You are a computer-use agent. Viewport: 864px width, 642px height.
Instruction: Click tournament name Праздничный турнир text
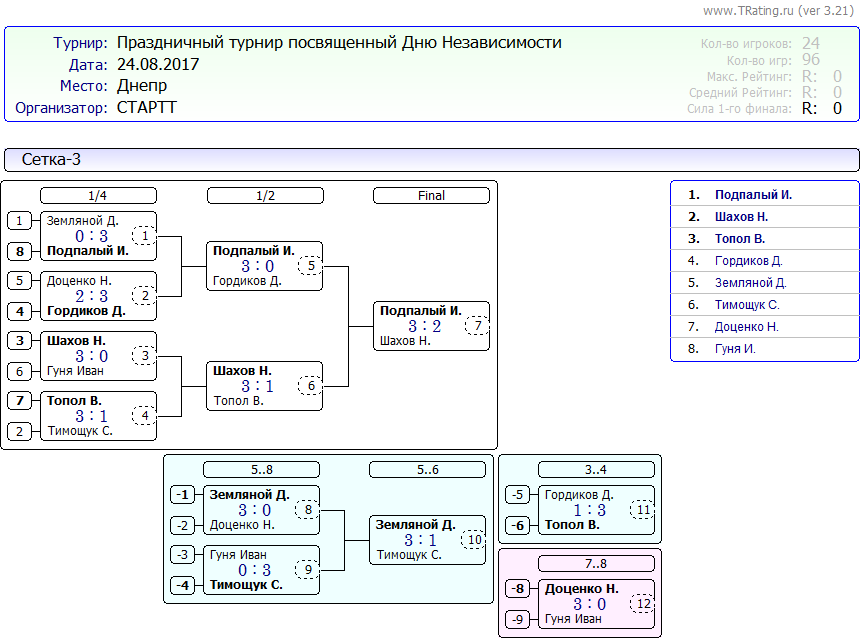coord(339,43)
